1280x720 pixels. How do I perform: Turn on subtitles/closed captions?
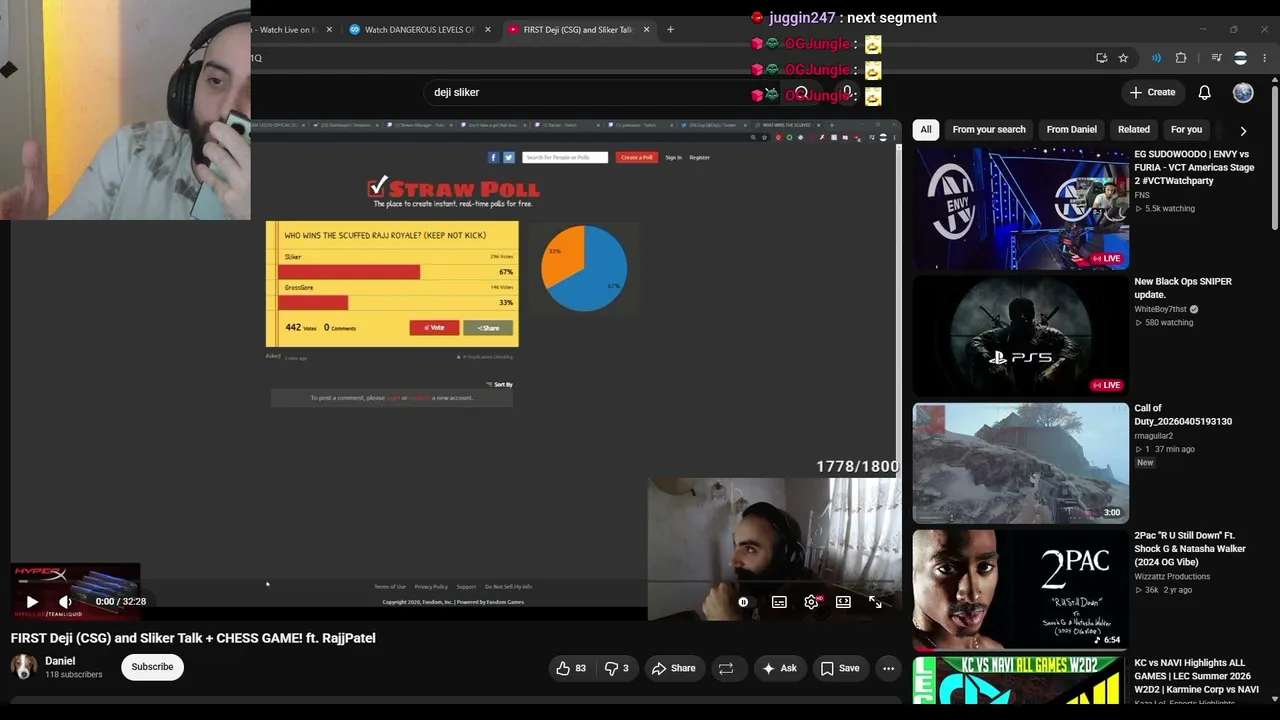pos(779,602)
